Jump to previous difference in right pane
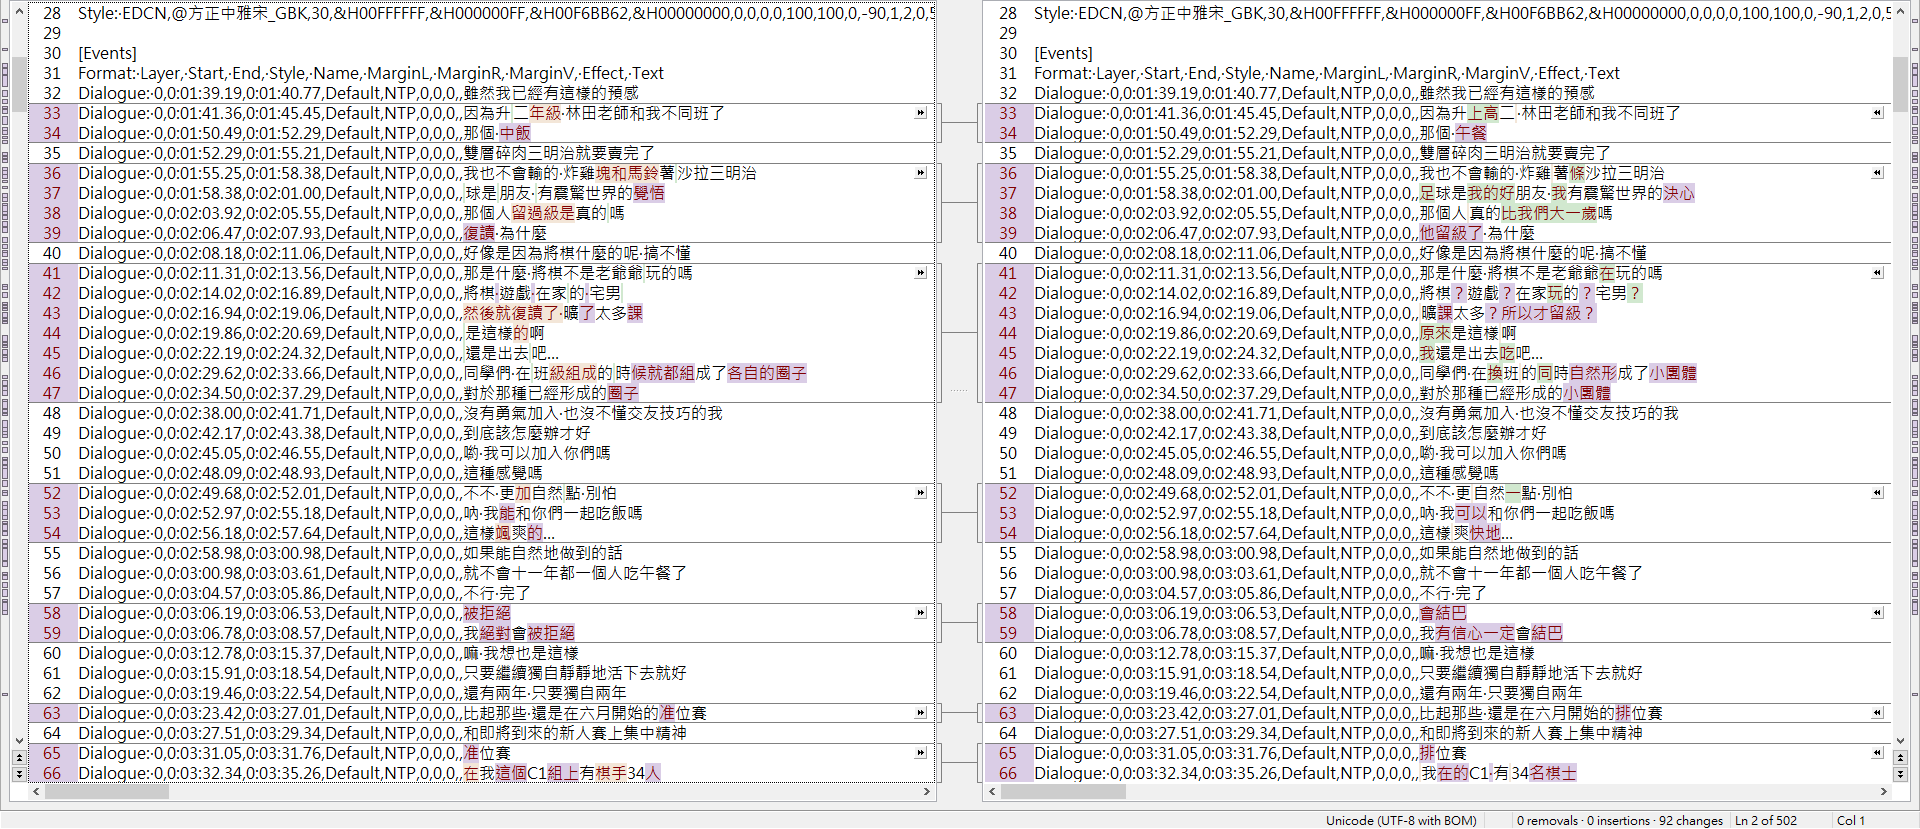1920x829 pixels. [x=1901, y=758]
